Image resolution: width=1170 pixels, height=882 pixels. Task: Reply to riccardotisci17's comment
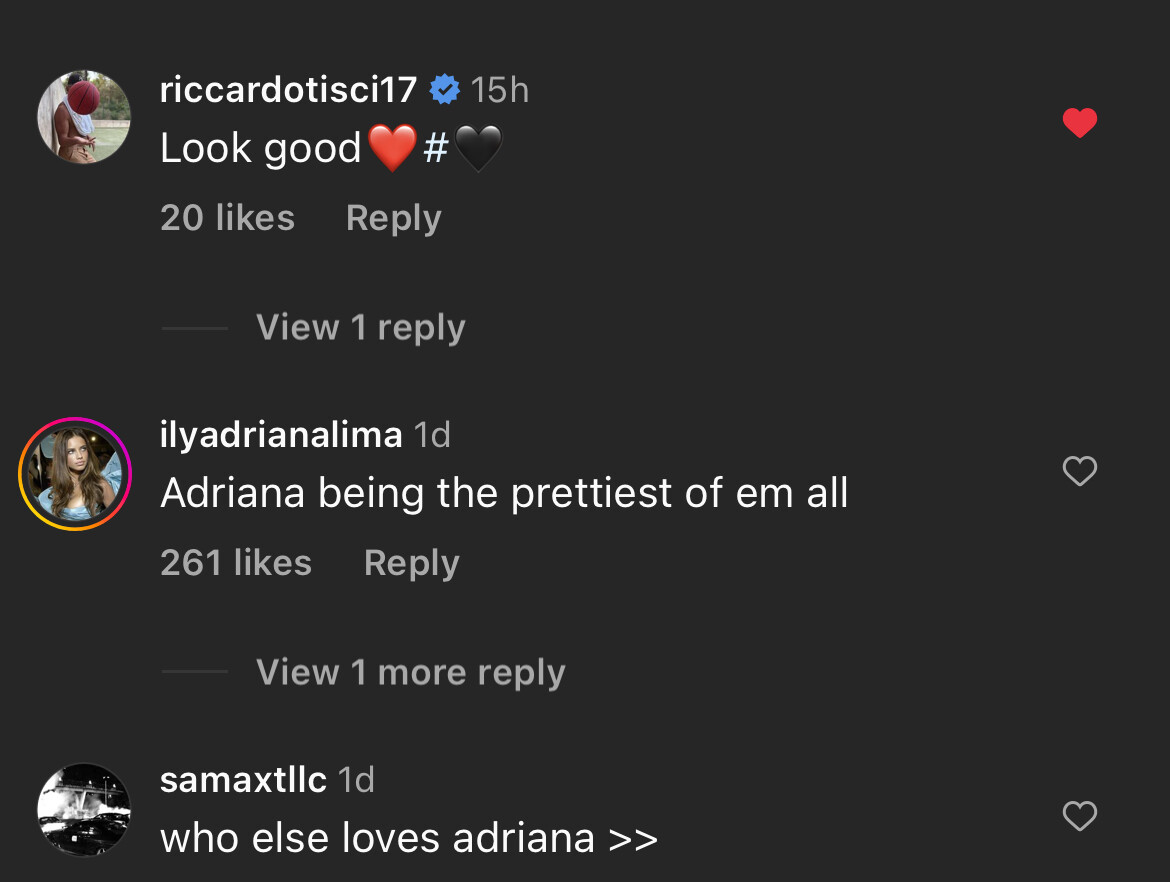point(393,218)
